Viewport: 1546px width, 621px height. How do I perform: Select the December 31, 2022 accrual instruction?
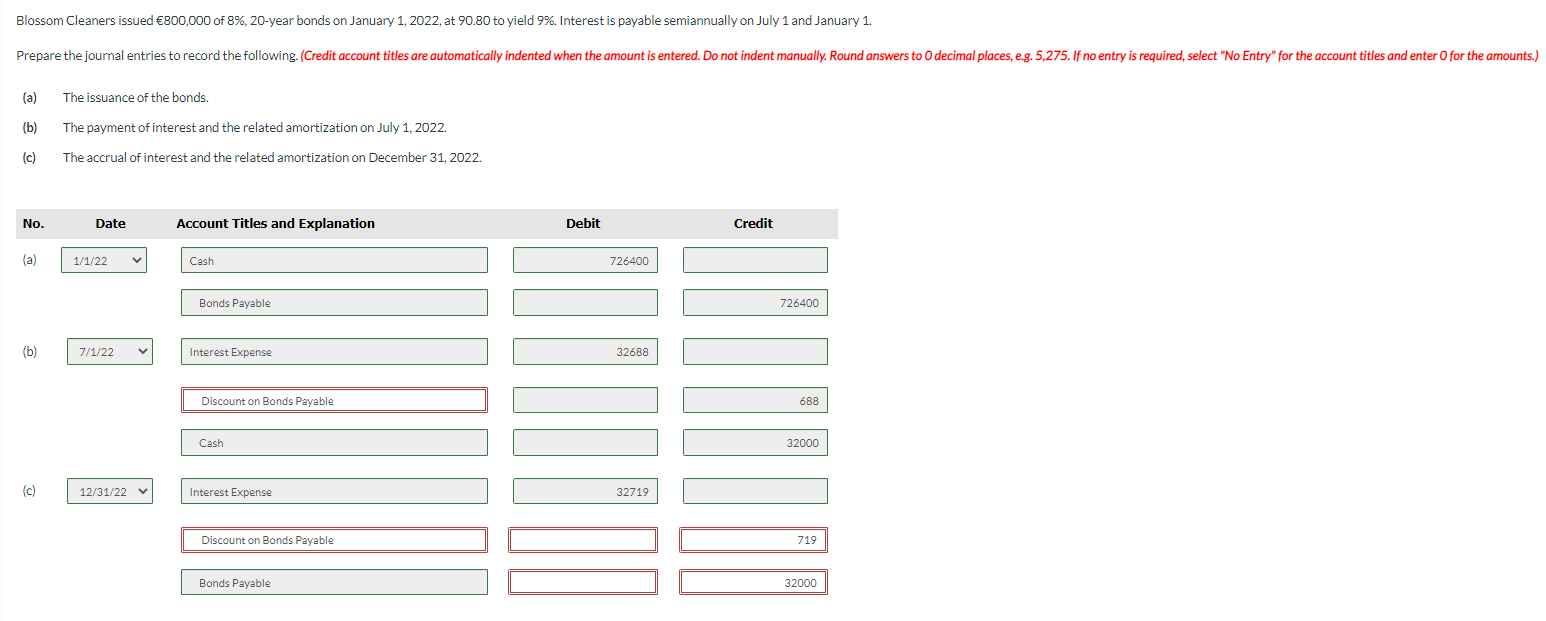point(272,158)
